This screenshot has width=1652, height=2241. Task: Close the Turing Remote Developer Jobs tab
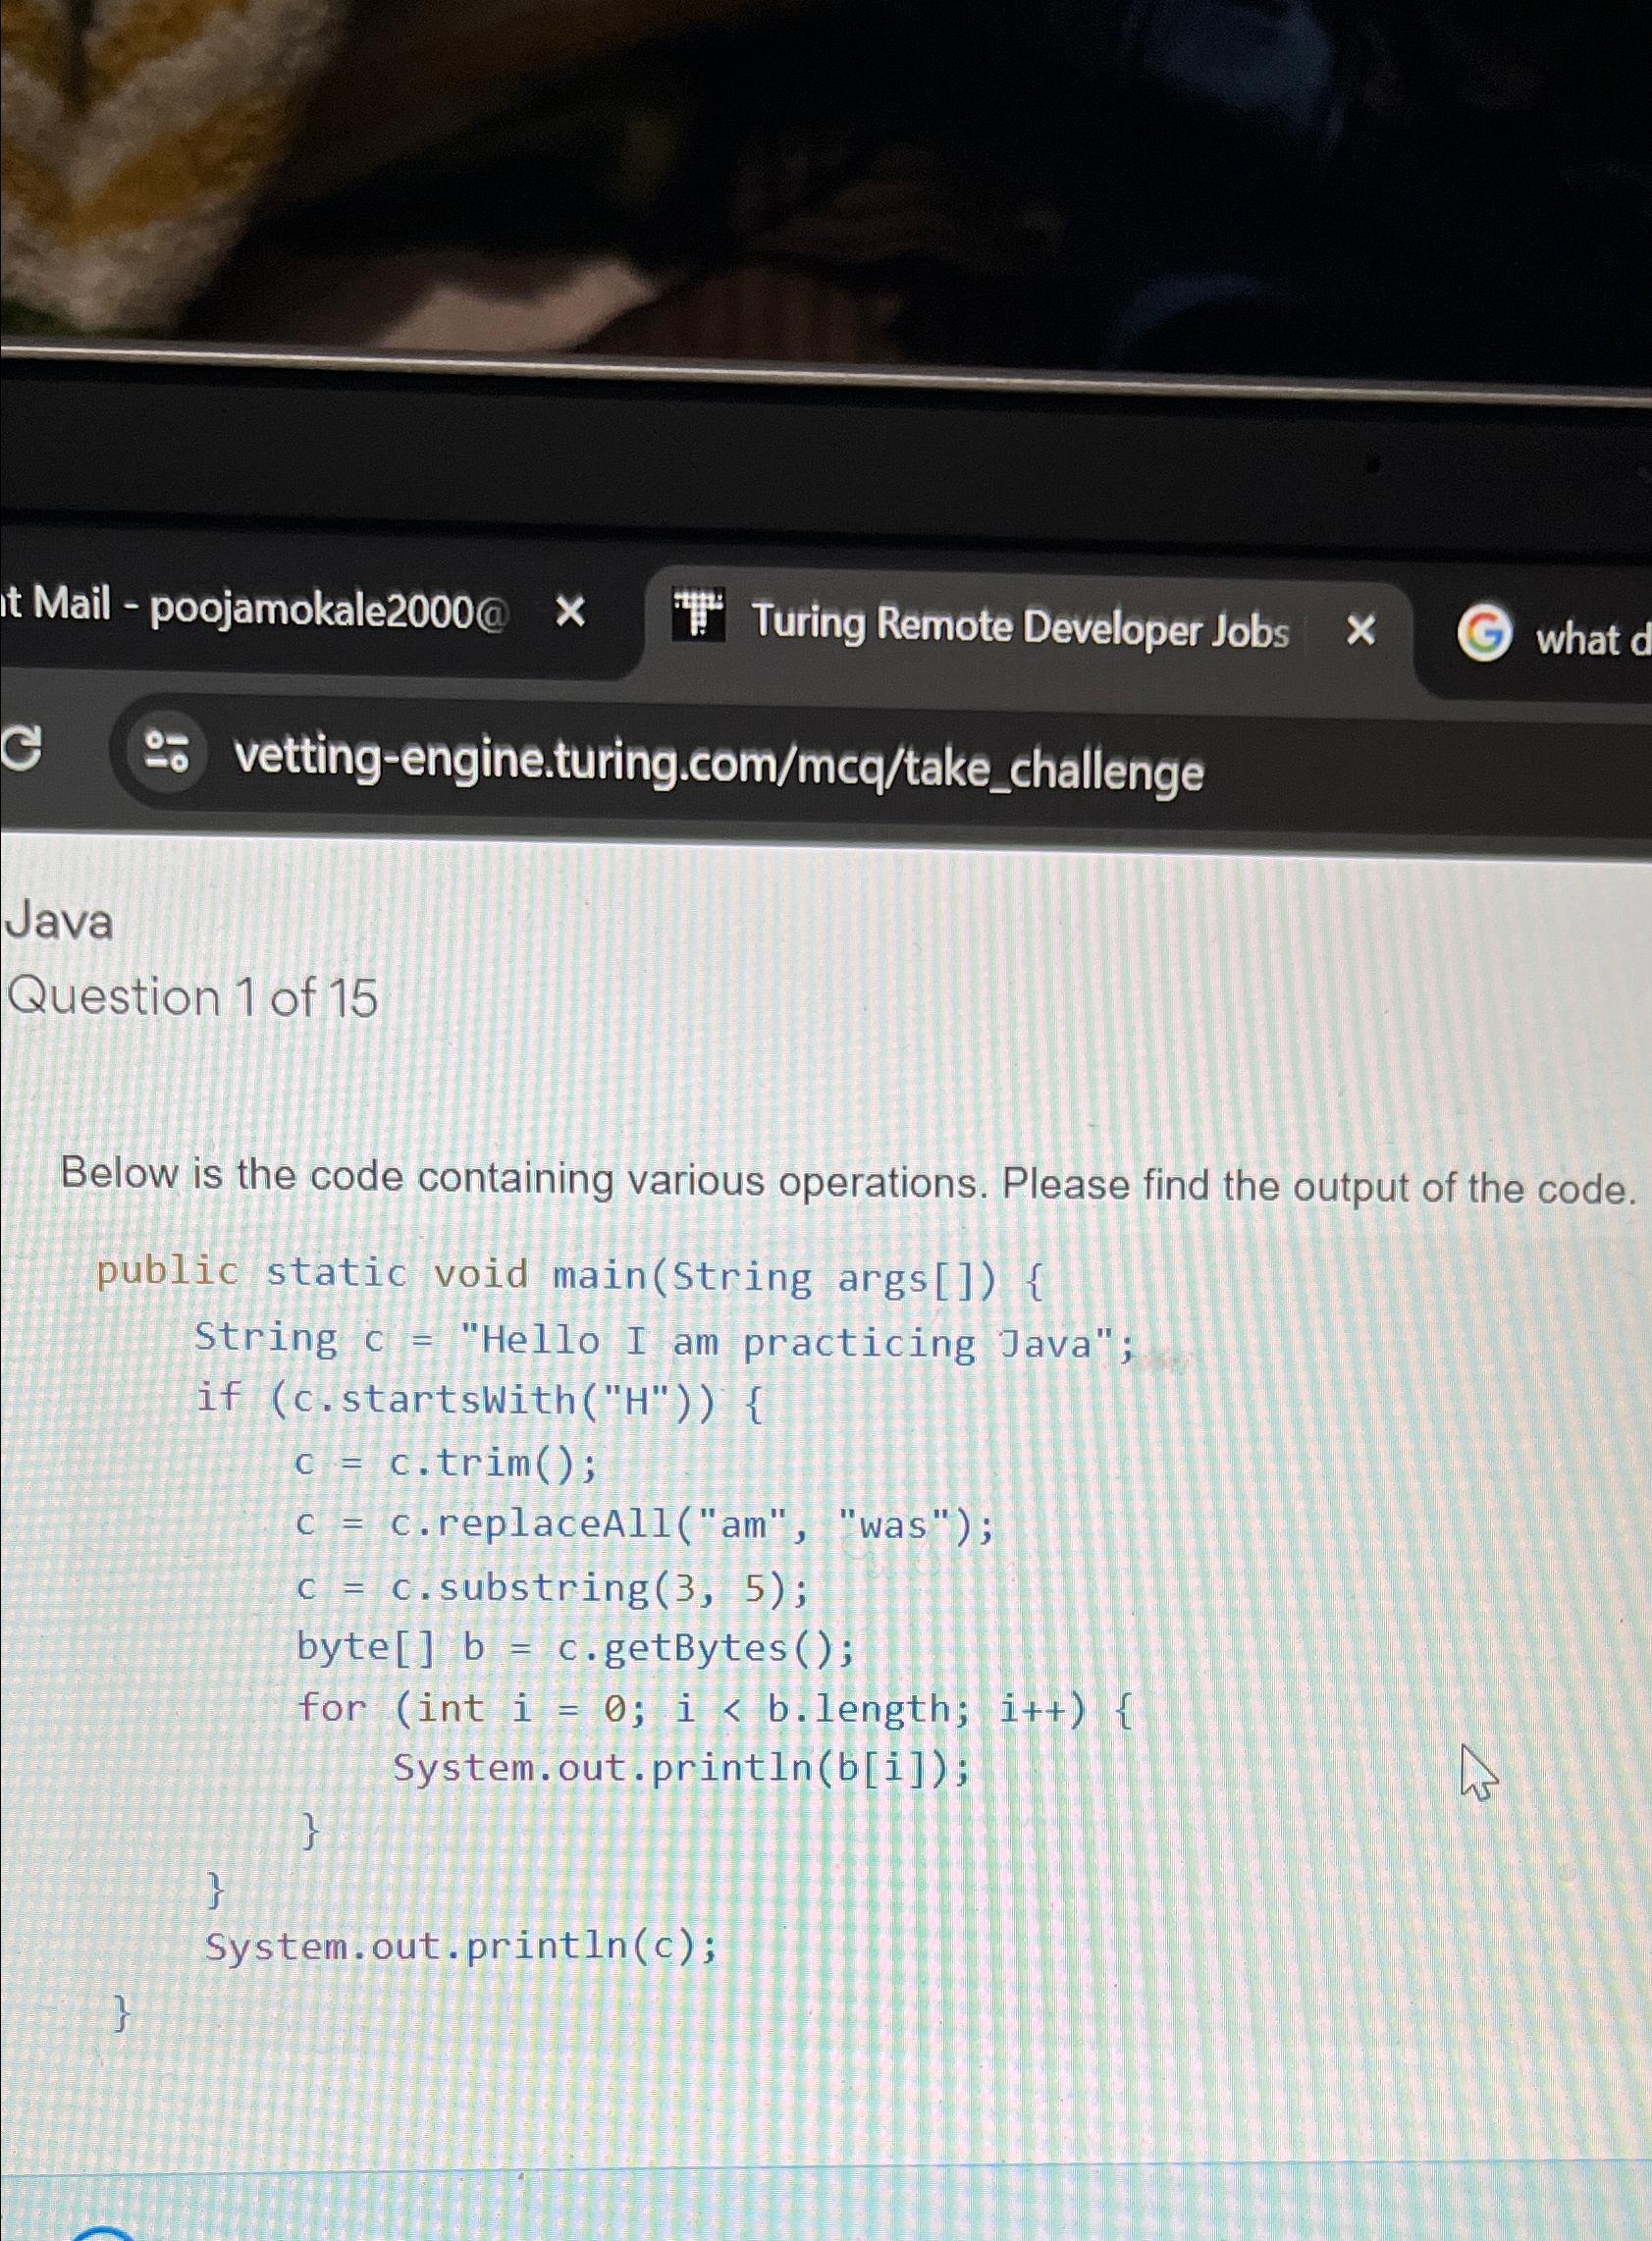pyautogui.click(x=1360, y=630)
